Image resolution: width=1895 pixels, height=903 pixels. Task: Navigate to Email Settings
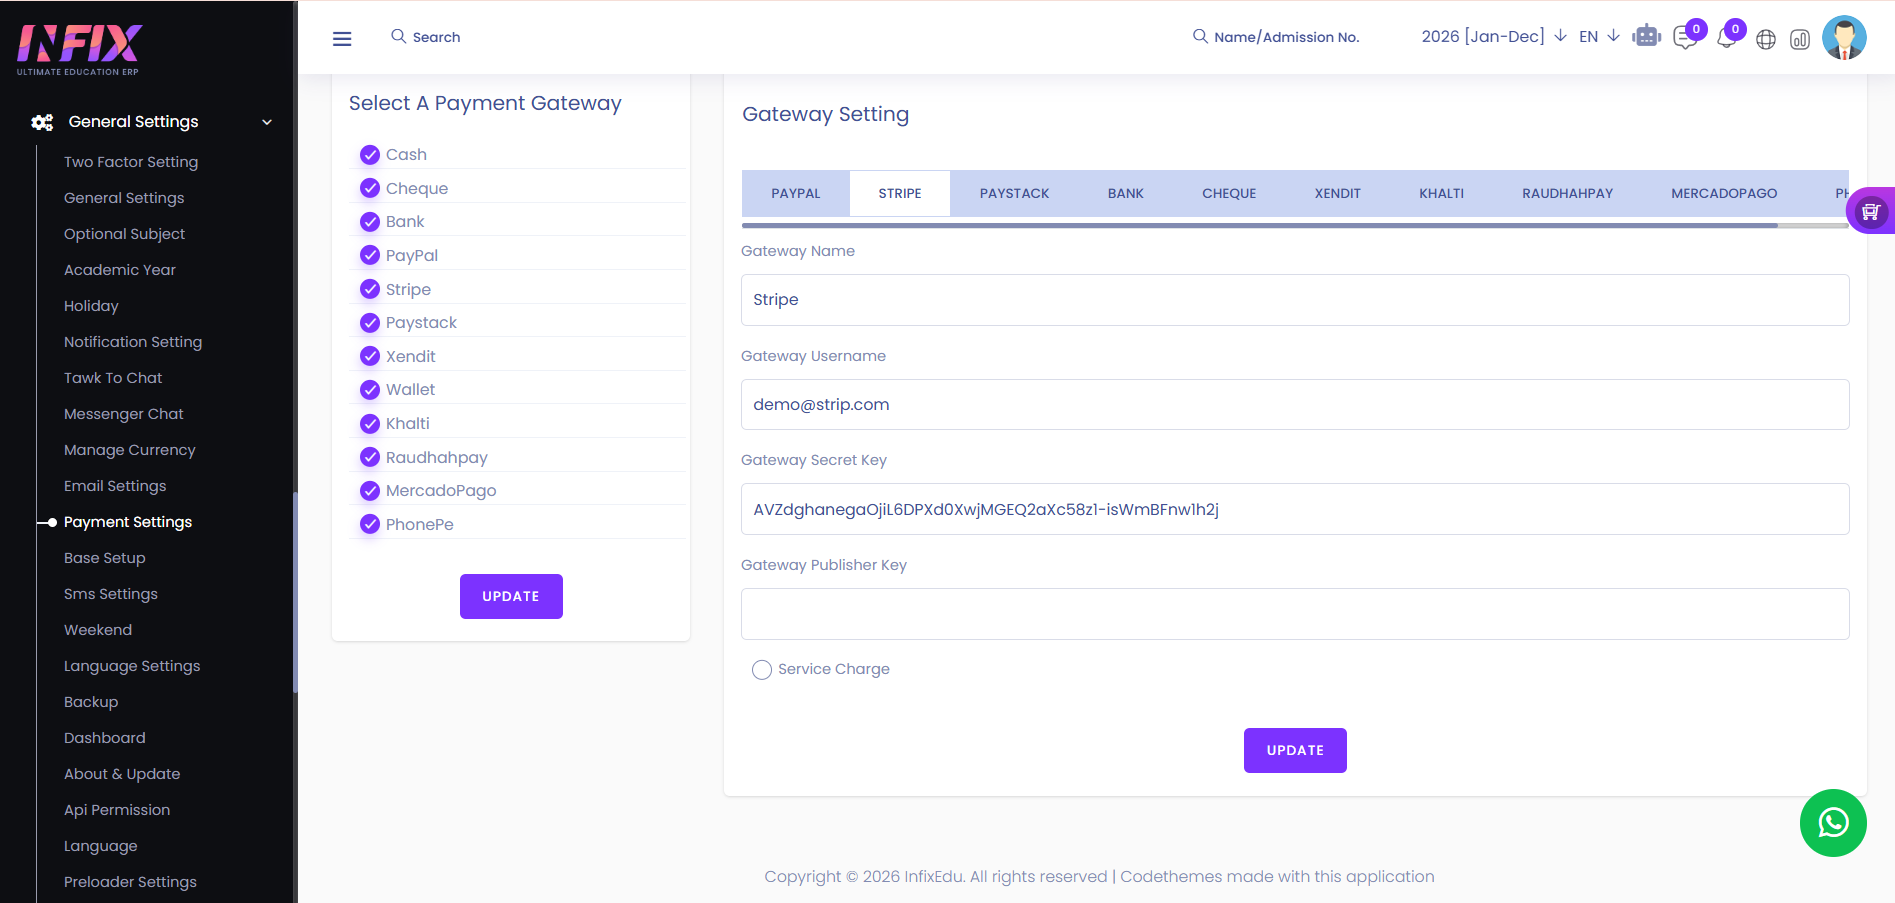point(115,486)
